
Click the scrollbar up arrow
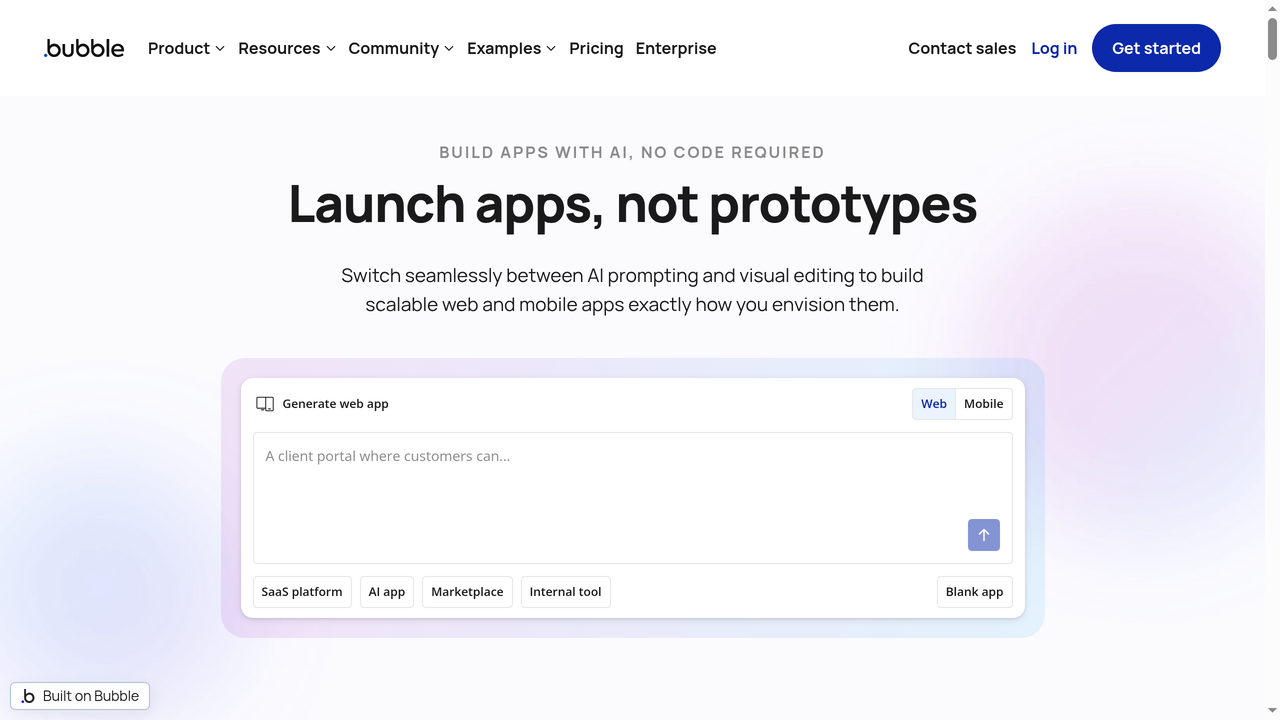[1271, 8]
